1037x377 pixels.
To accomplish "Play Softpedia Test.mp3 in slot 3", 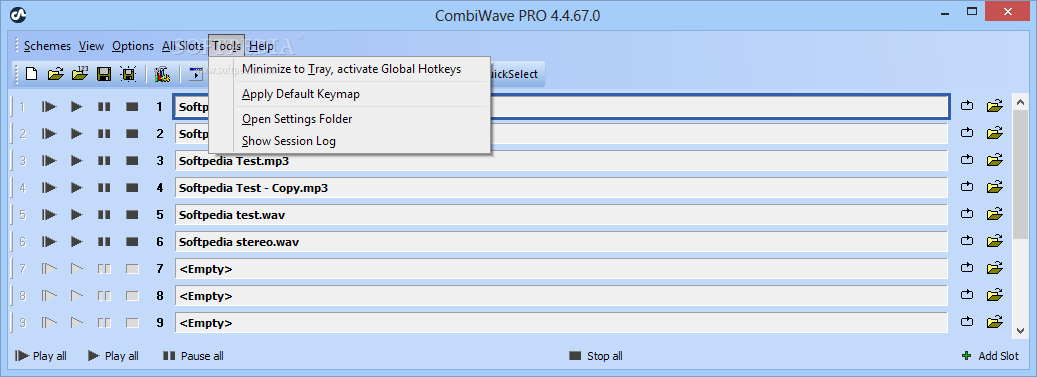I will 77,161.
